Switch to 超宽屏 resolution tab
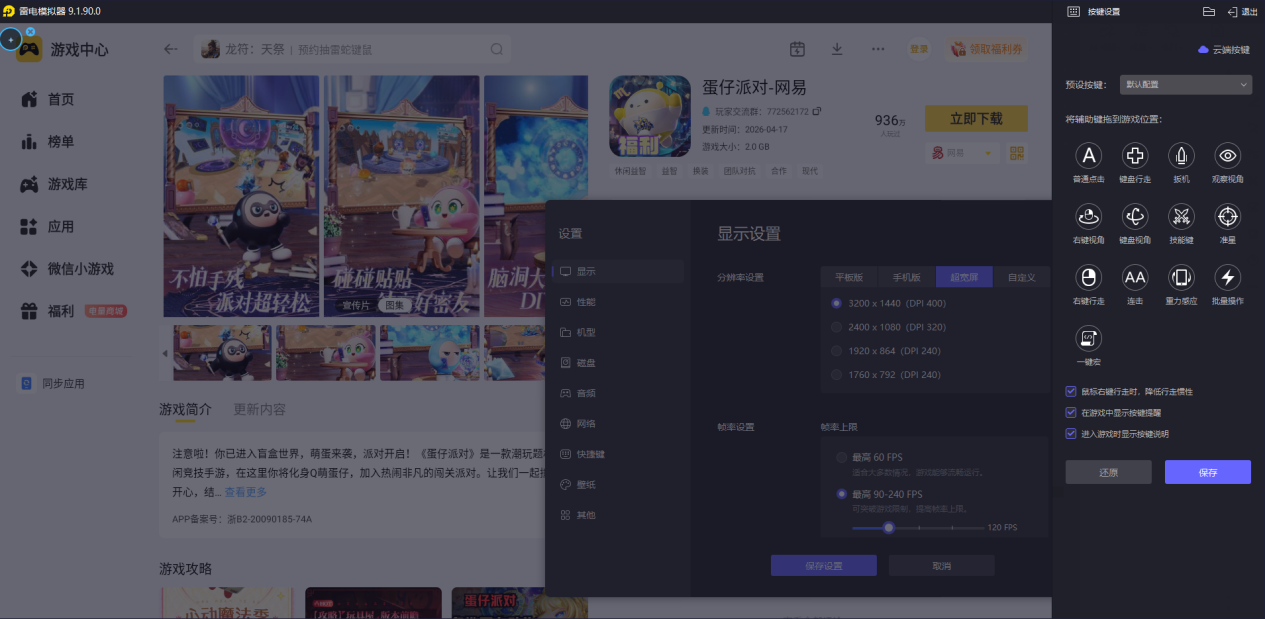The width and height of the screenshot is (1265, 619). [x=964, y=277]
